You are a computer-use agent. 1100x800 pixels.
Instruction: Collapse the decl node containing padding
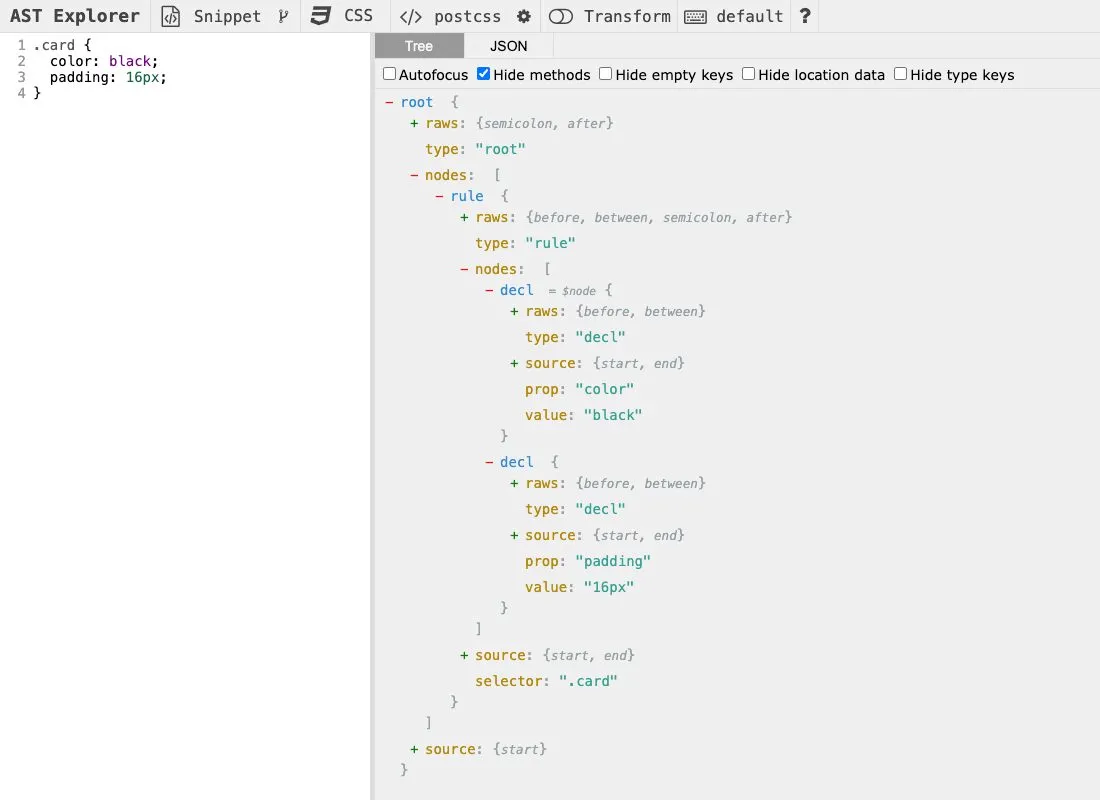click(489, 462)
